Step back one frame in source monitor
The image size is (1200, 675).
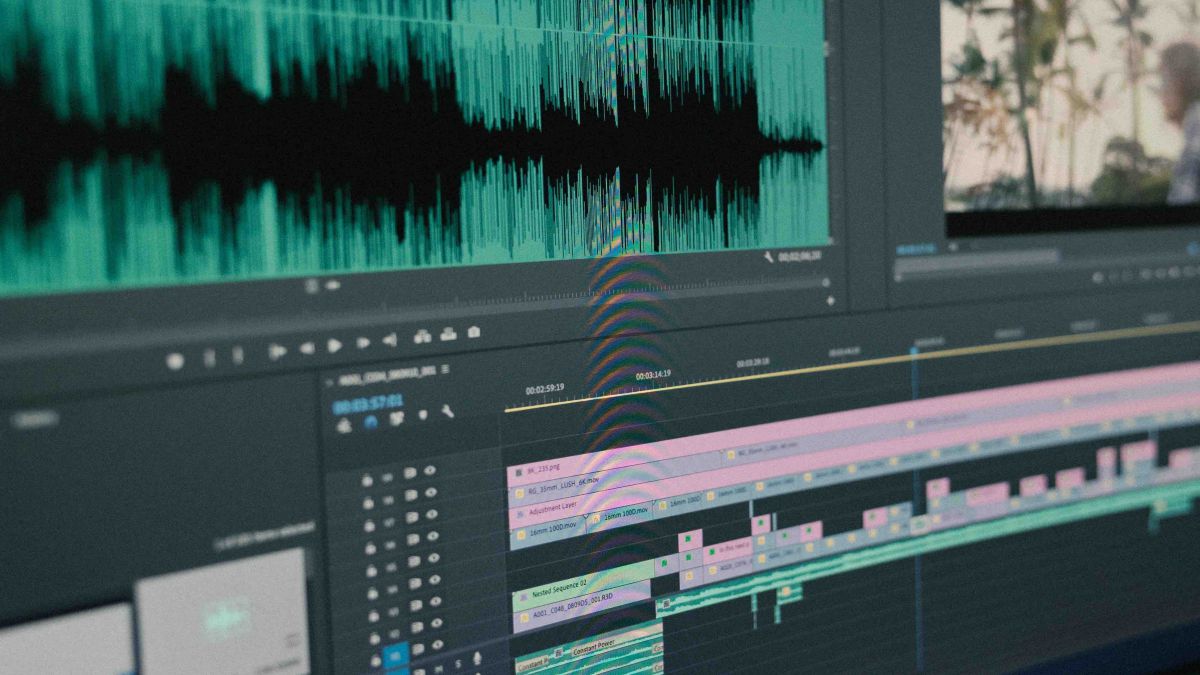point(307,348)
